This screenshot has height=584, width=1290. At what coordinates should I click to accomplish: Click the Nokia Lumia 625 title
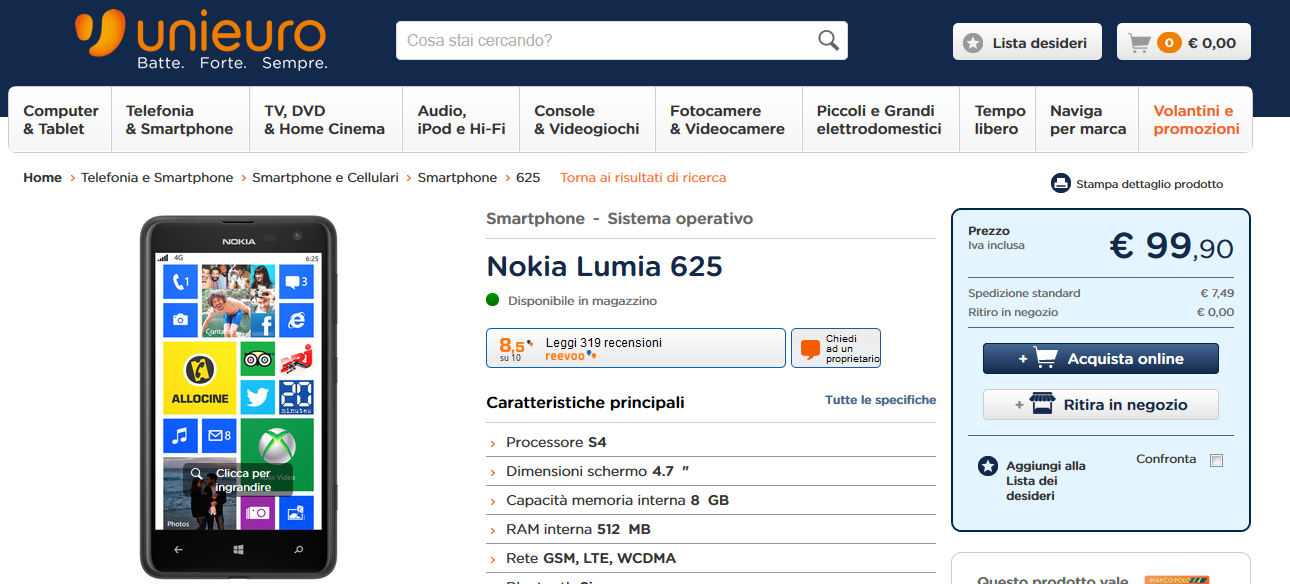(604, 266)
